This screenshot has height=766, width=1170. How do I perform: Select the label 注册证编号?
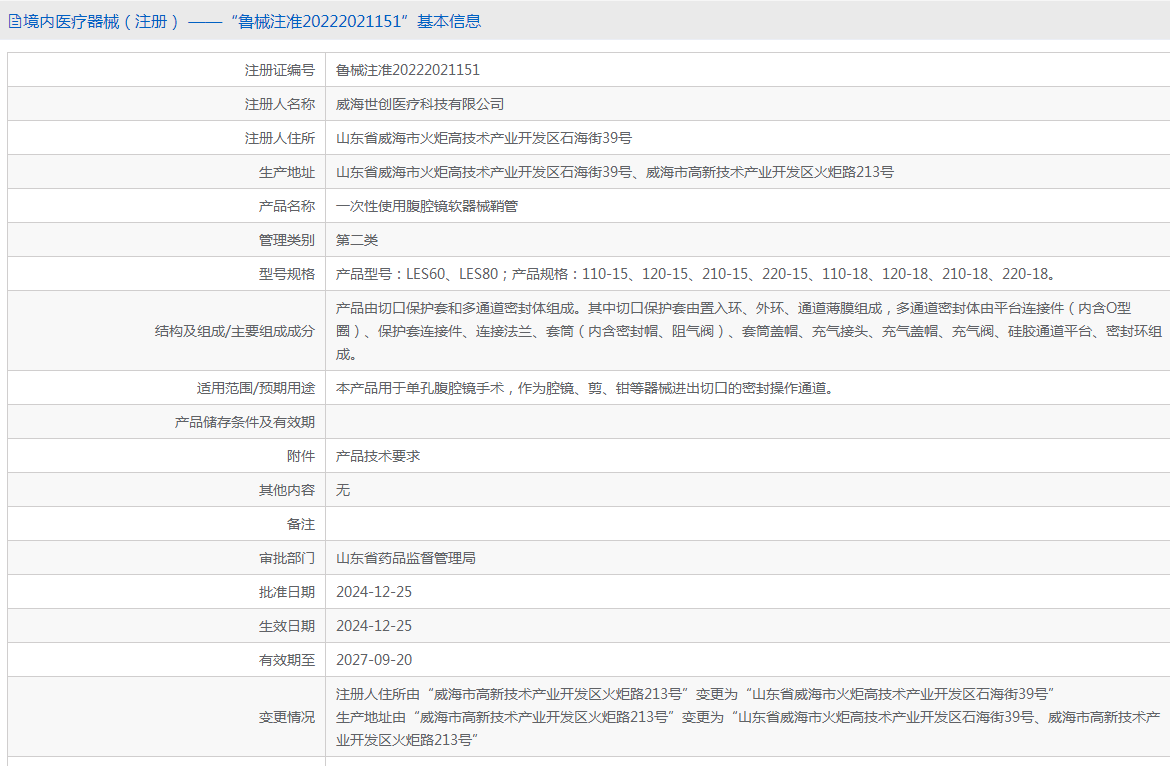pyautogui.click(x=280, y=70)
